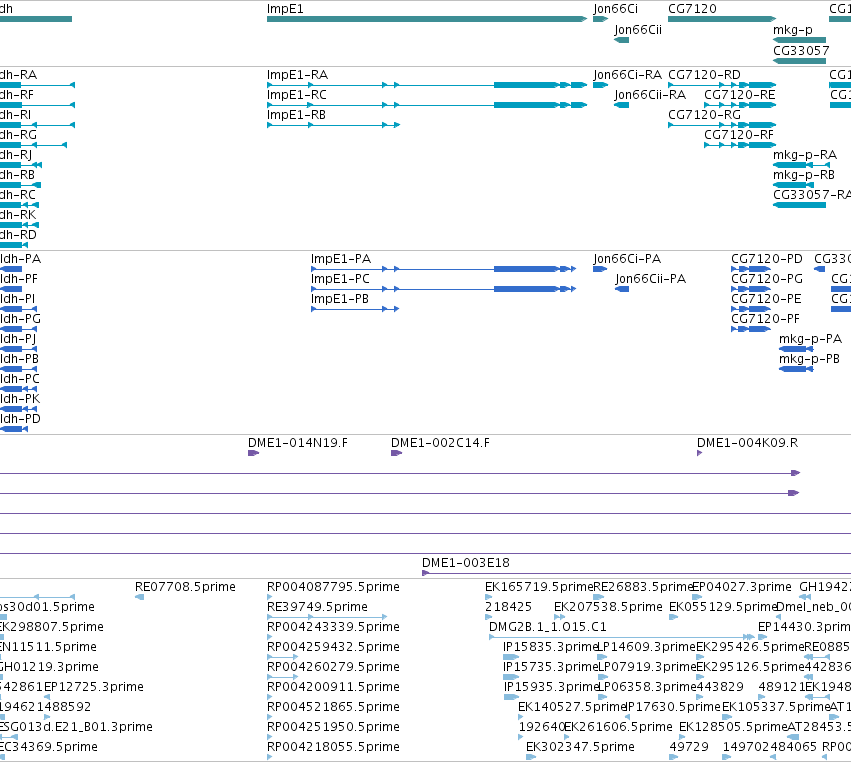The height and width of the screenshot is (762, 851).
Task: Click EST RP004259432.5prime
Action: (x=333, y=646)
